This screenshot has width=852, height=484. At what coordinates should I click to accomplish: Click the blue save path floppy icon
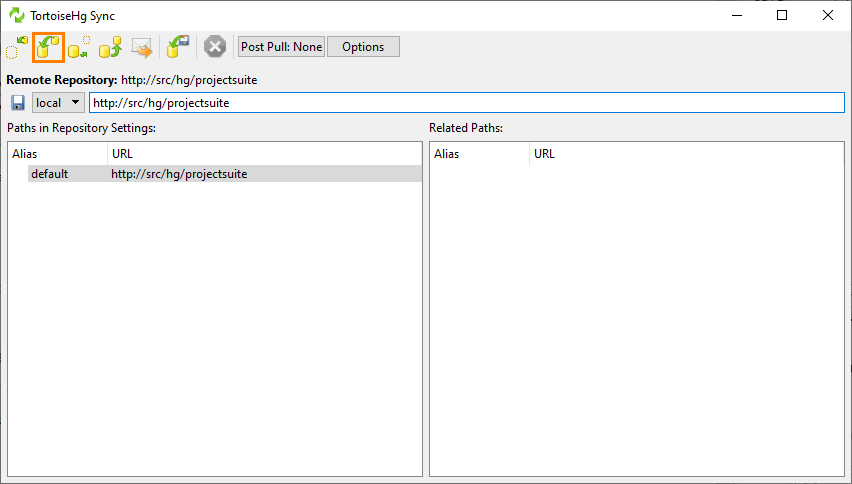pyautogui.click(x=18, y=103)
